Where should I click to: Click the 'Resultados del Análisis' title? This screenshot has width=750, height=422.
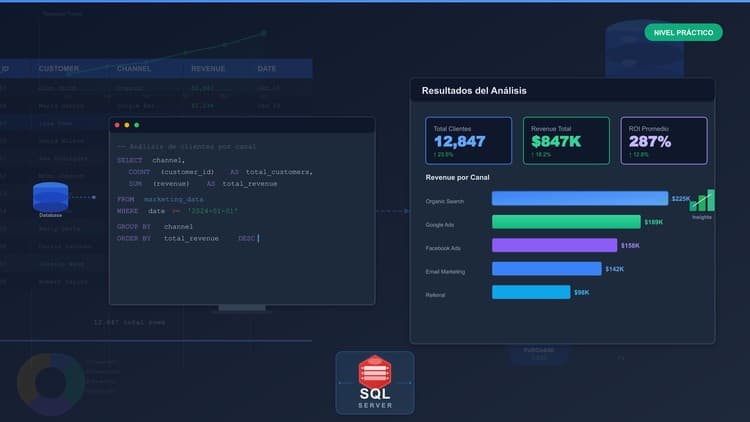pos(474,90)
